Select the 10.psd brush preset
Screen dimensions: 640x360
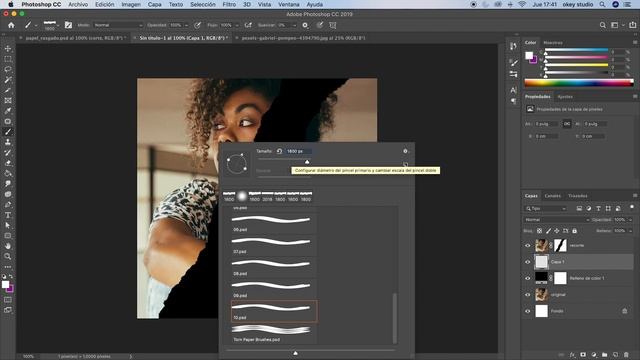tap(274, 311)
